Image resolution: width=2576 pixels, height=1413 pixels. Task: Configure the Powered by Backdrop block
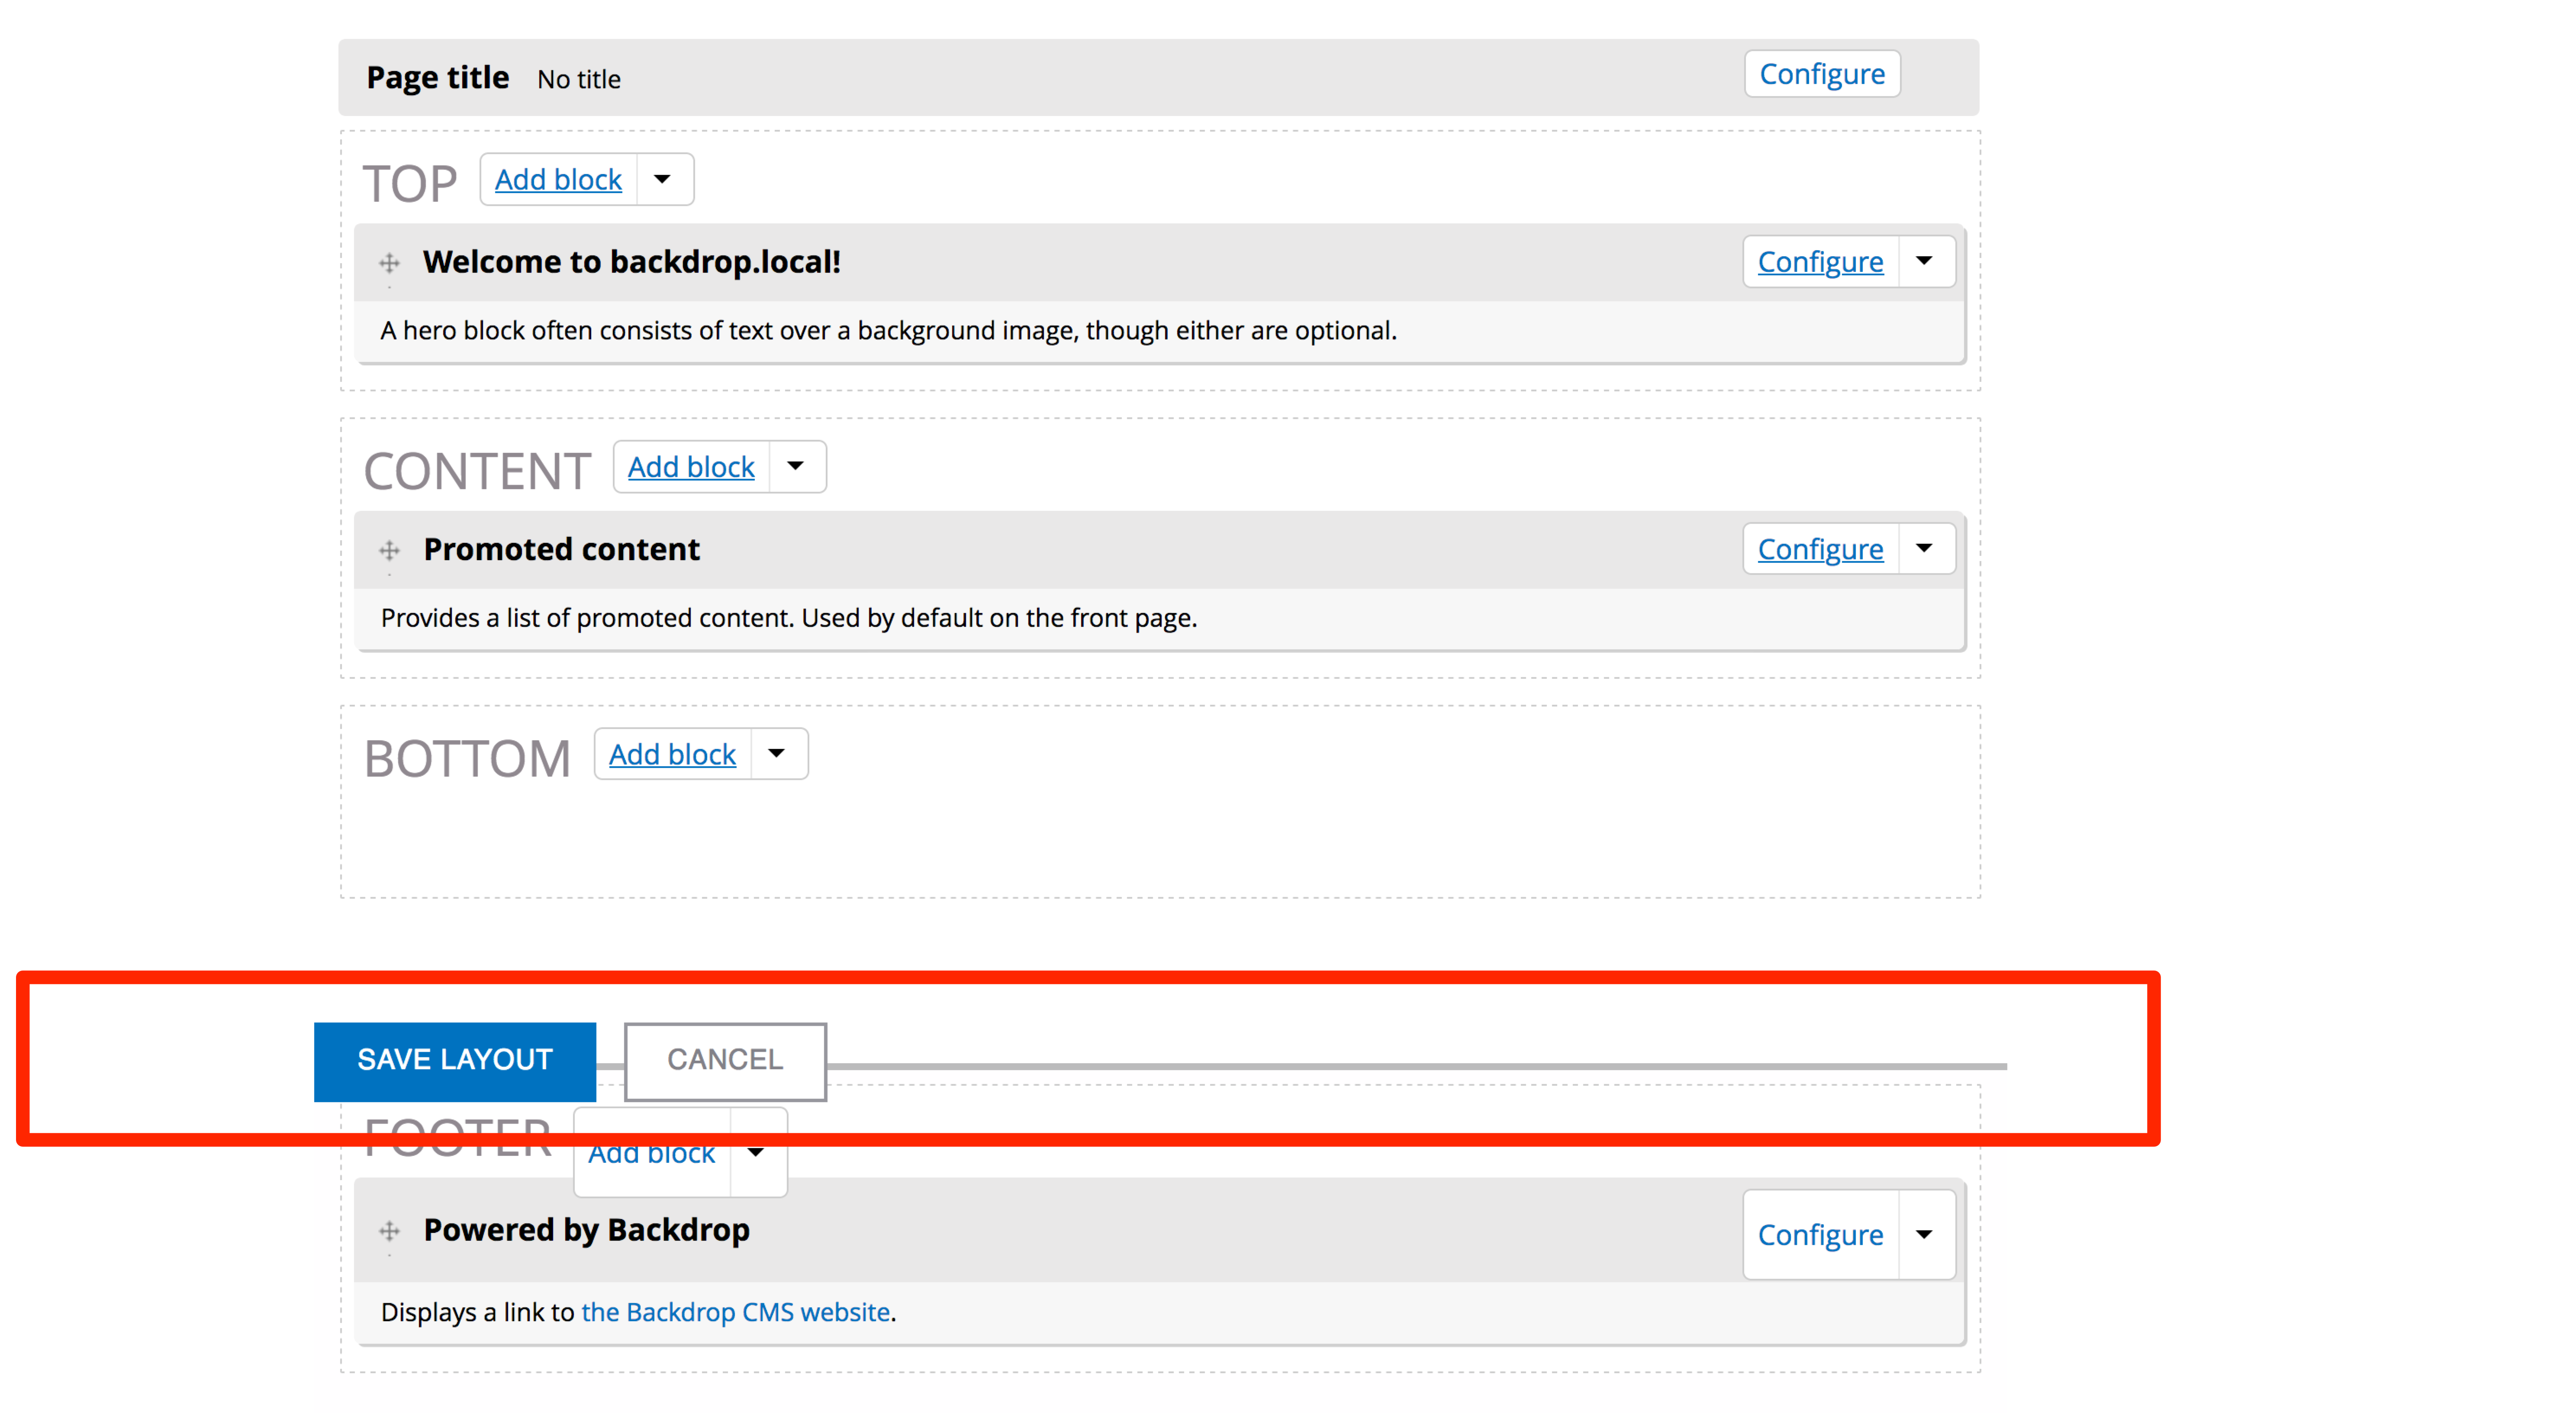1820,1234
